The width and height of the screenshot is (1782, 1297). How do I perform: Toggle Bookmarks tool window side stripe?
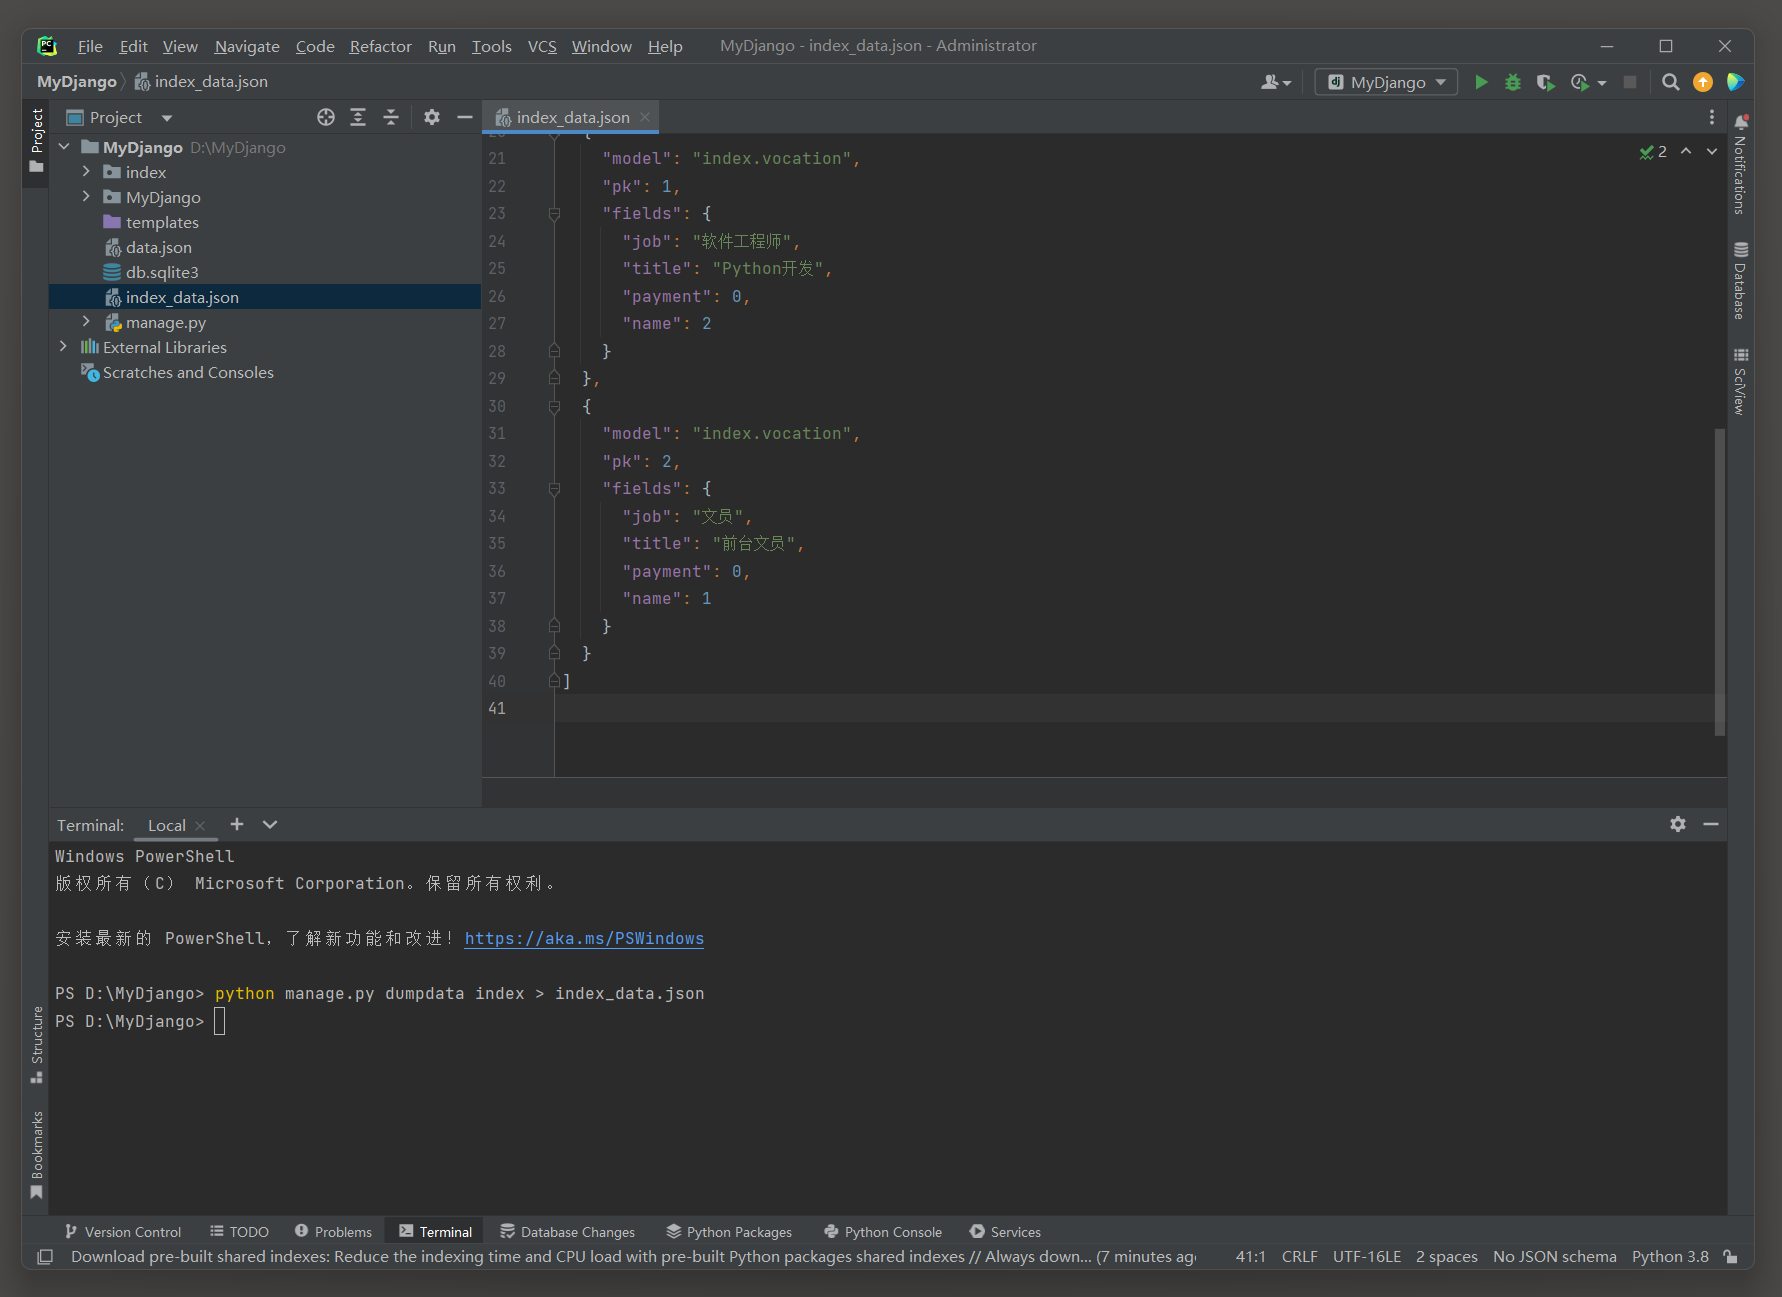[36, 1155]
